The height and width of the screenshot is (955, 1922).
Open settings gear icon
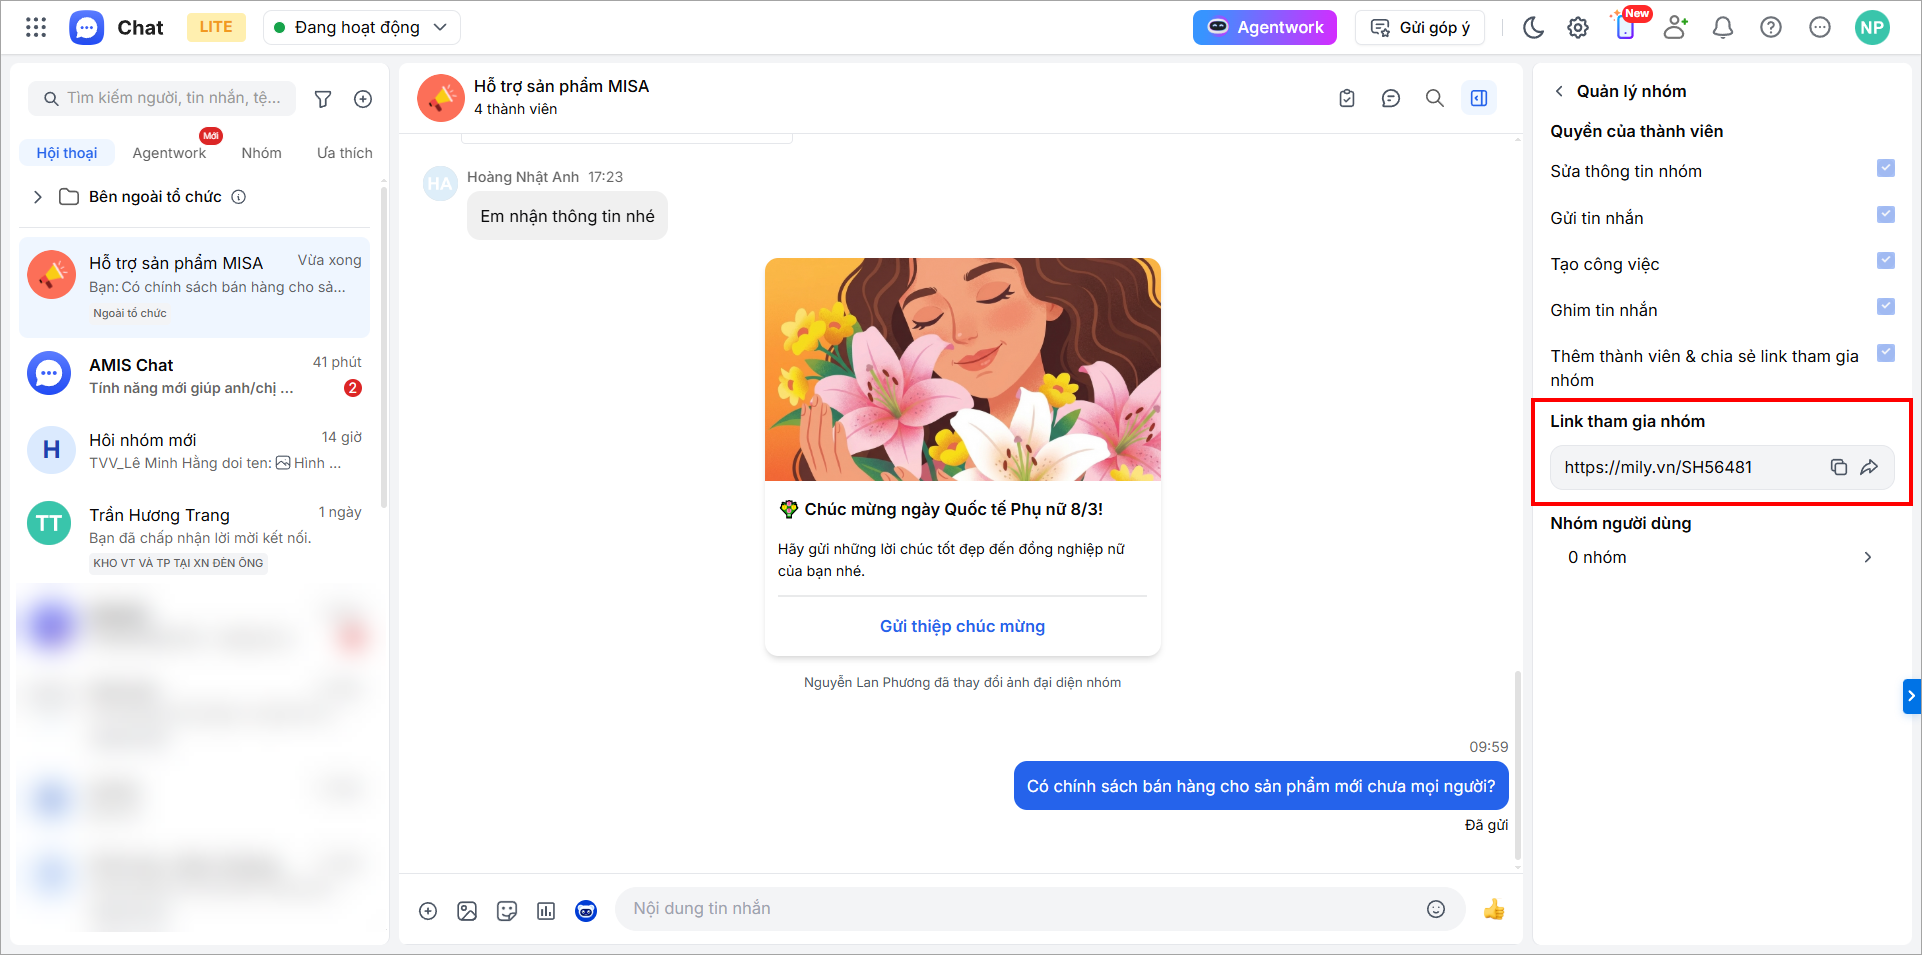tap(1578, 28)
